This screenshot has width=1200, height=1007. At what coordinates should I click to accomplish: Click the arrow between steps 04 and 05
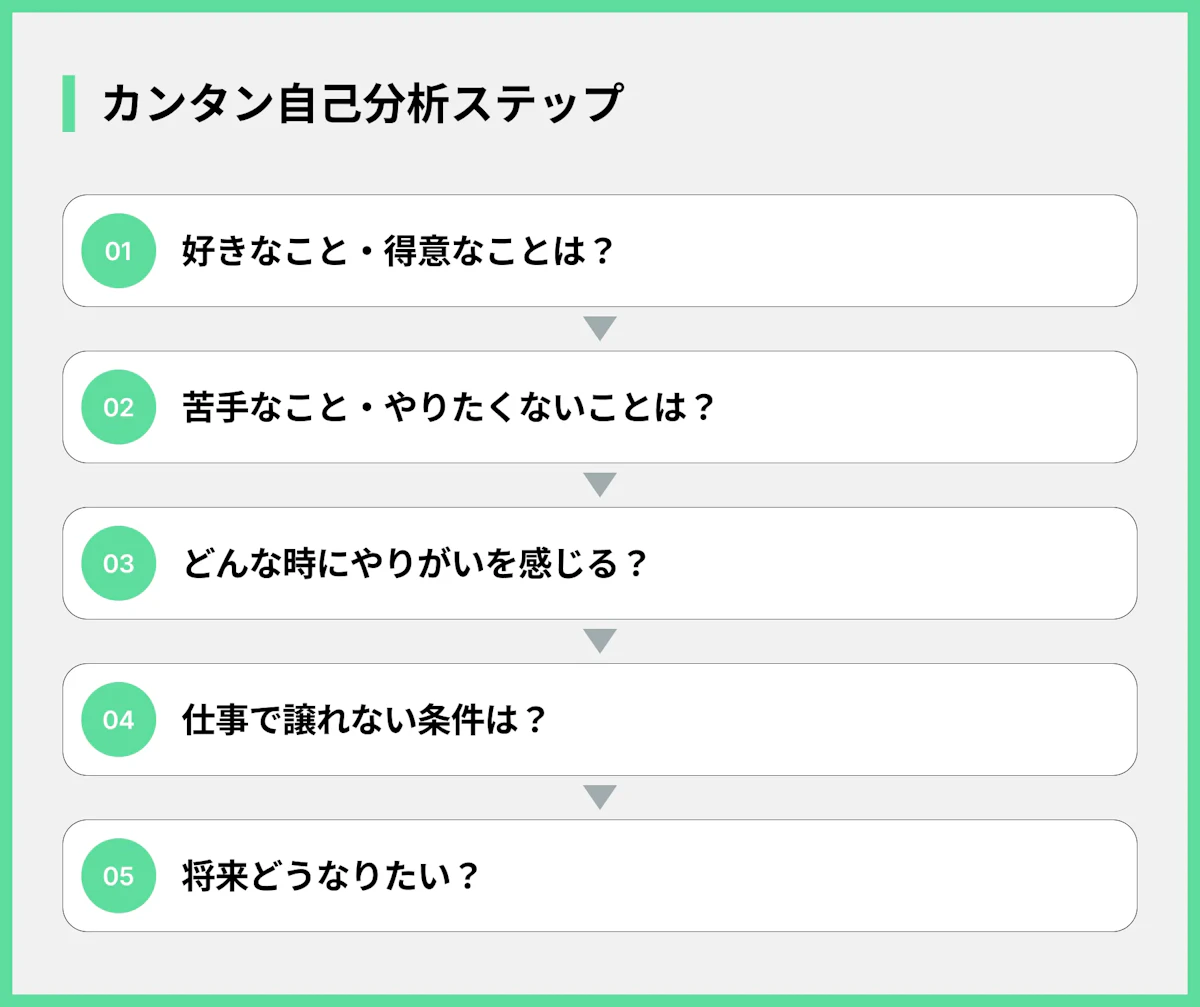pos(599,797)
